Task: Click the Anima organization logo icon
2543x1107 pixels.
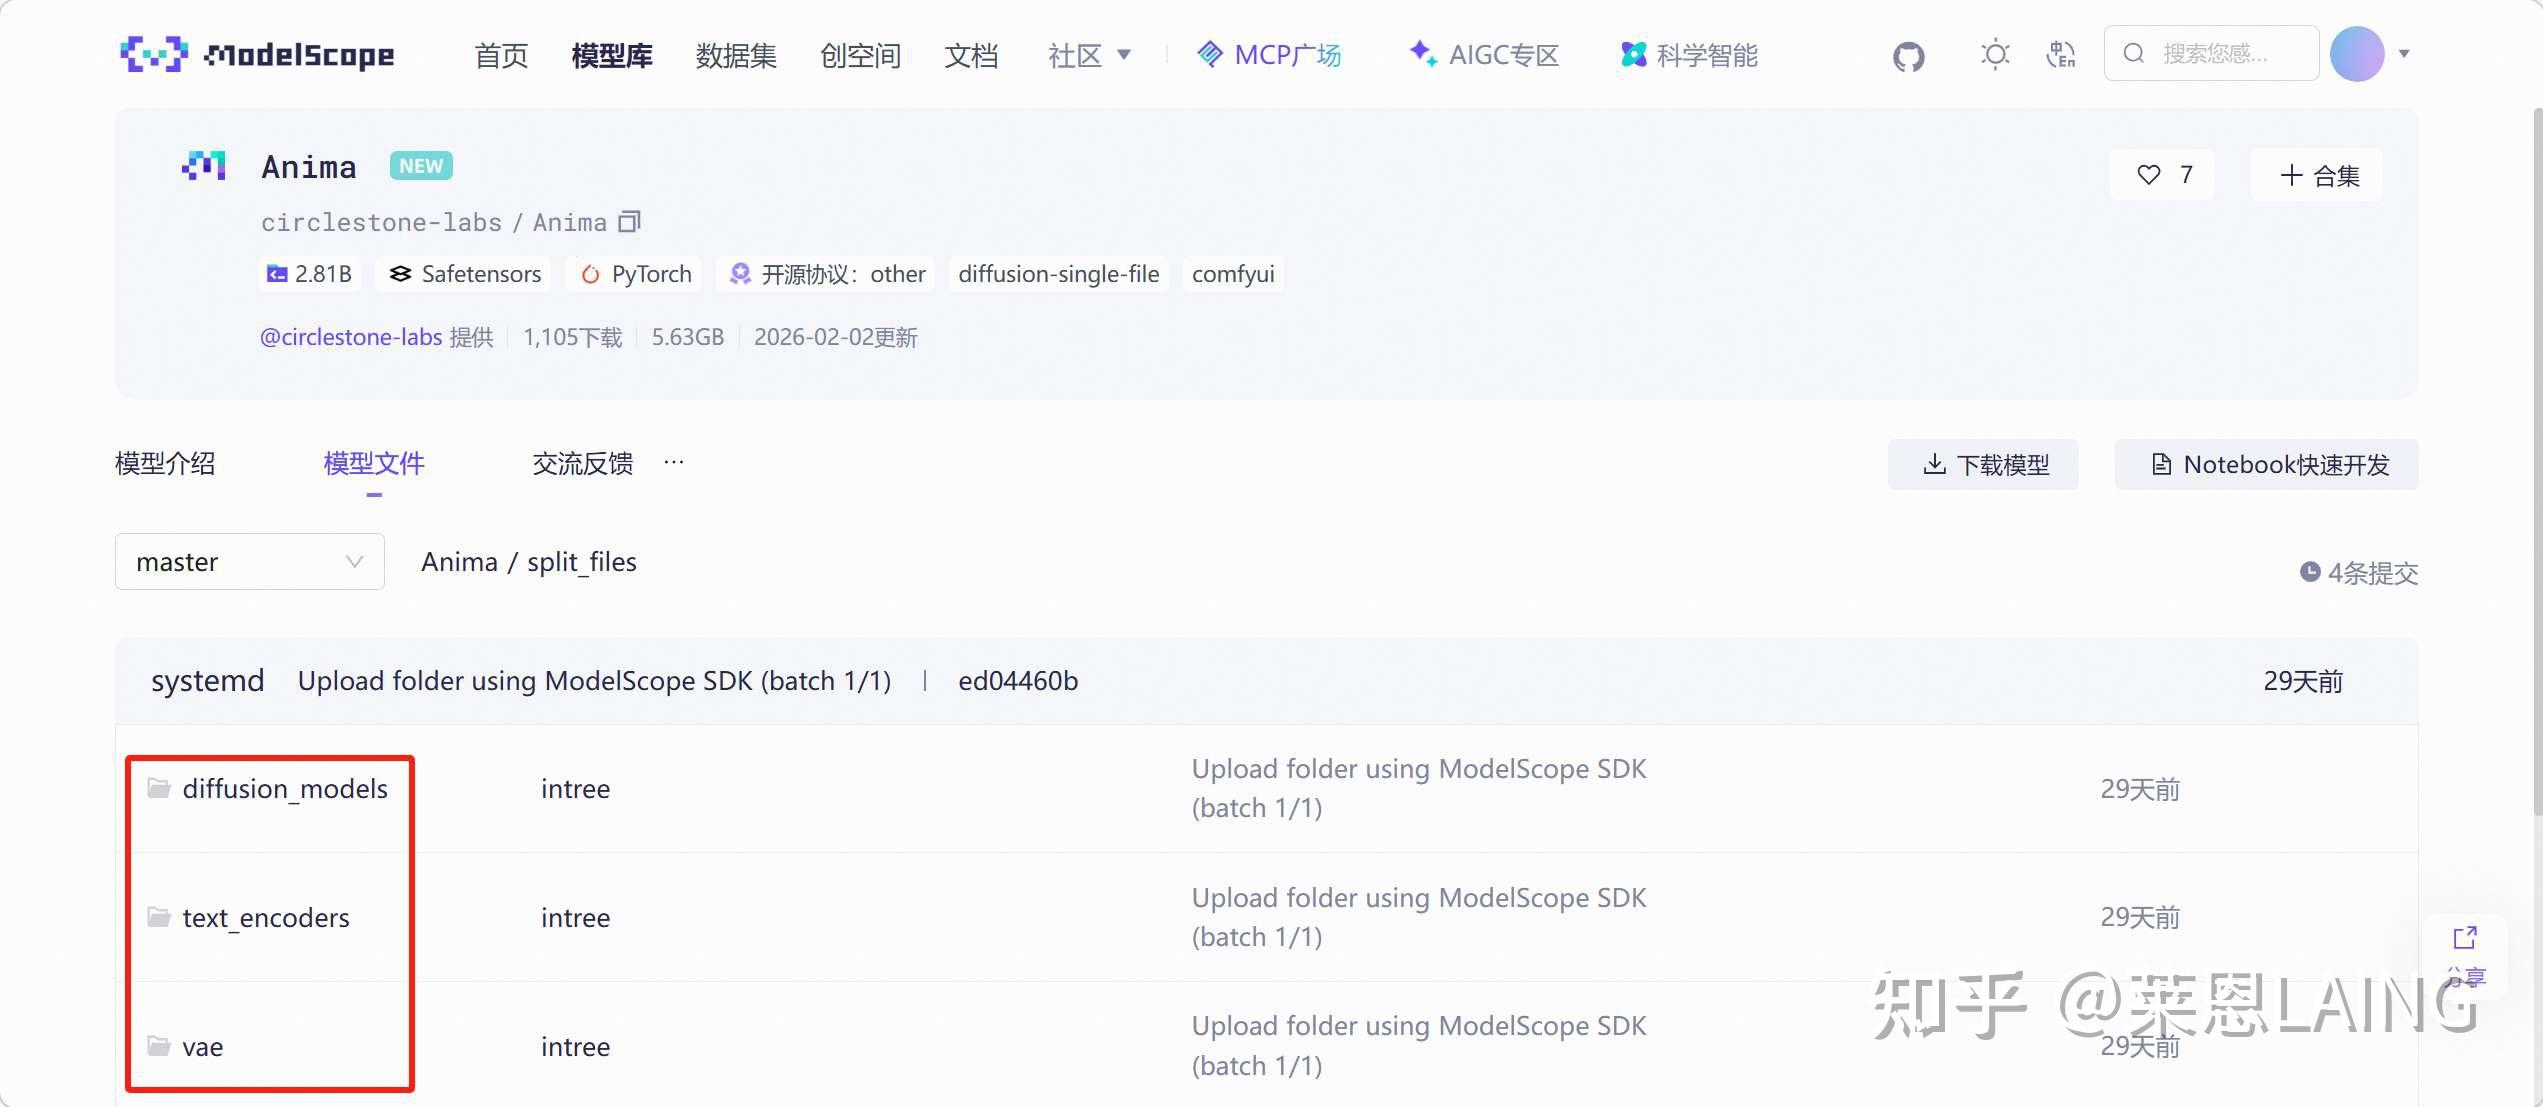Action: pos(204,166)
